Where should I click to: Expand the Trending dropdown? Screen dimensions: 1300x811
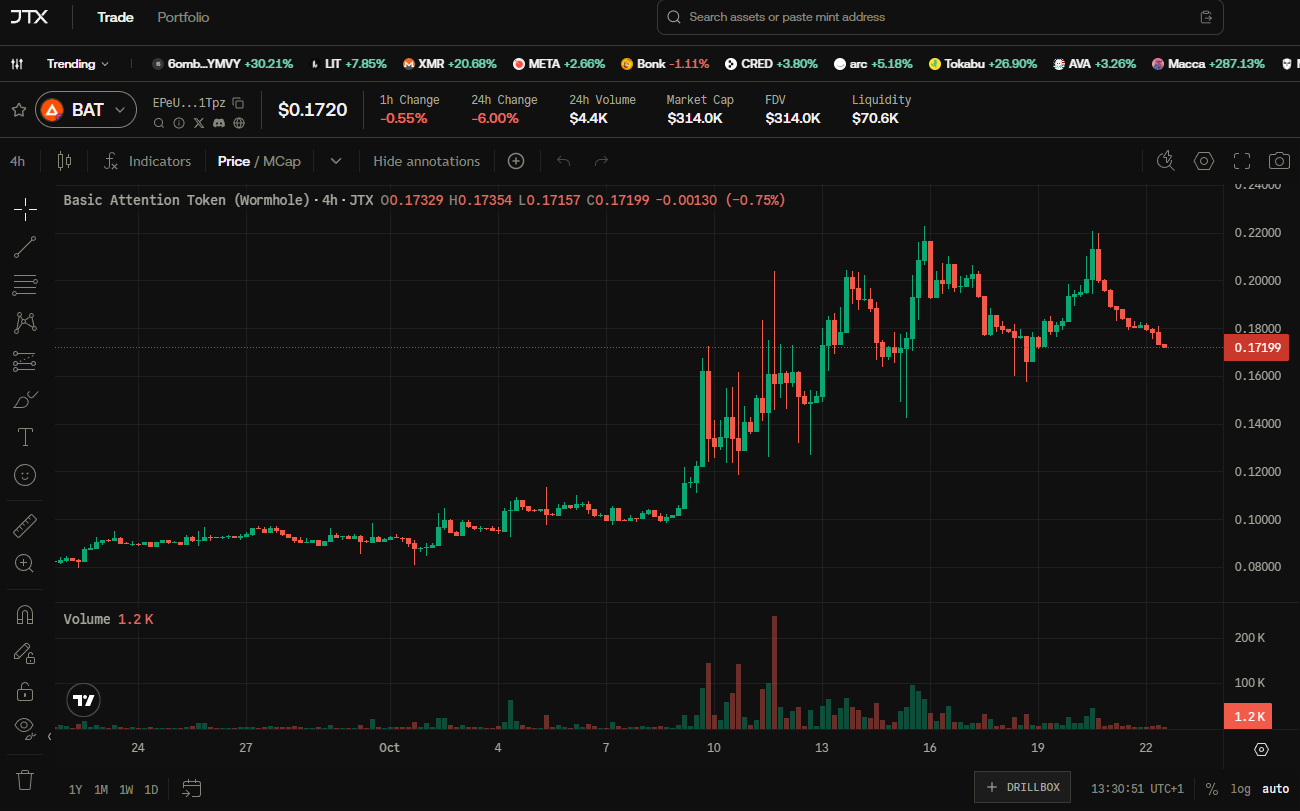click(78, 64)
